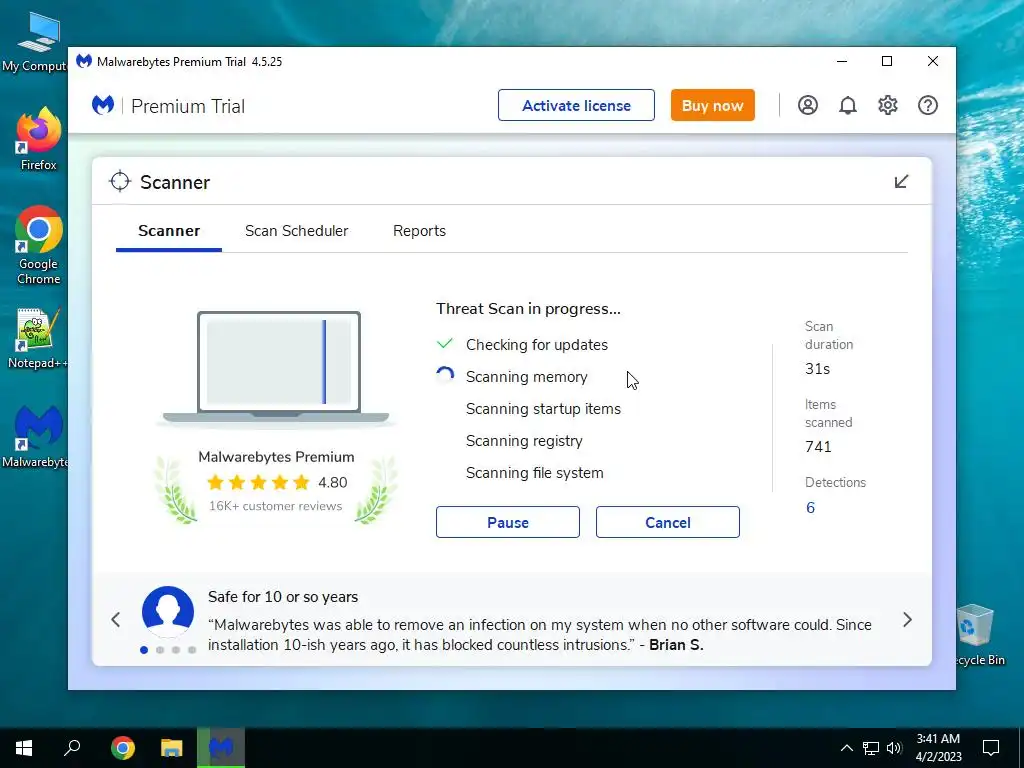Click the 'Scanning memory' step
Image resolution: width=1024 pixels, height=768 pixels.
(x=526, y=377)
